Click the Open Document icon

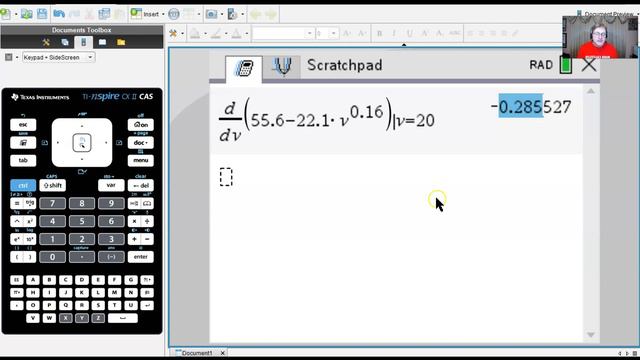[x=27, y=14]
